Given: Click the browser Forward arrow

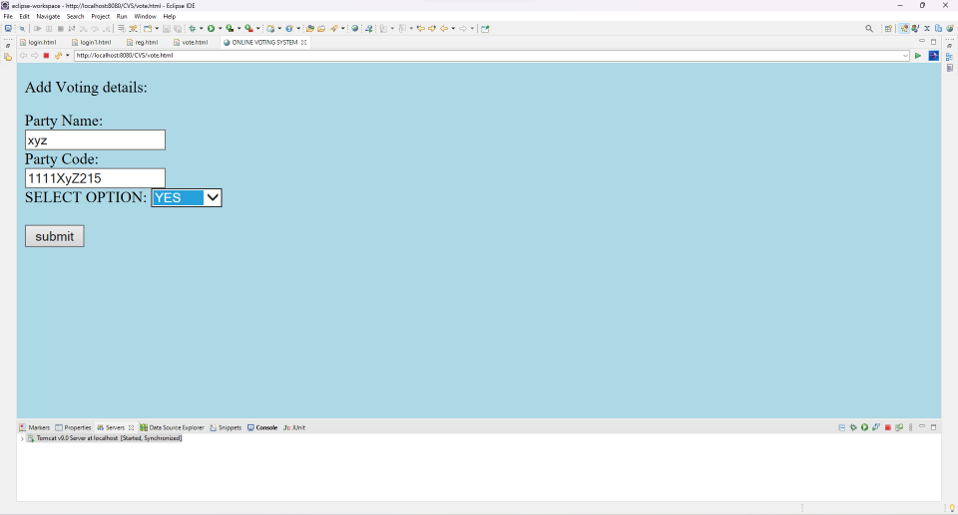Looking at the screenshot, I should tap(35, 56).
